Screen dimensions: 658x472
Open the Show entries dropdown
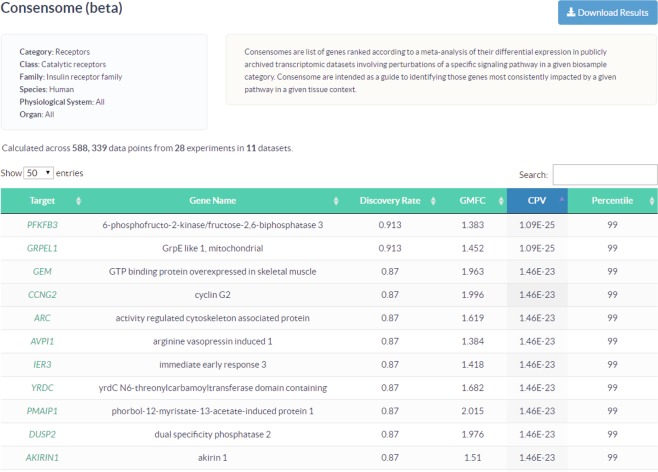(38, 173)
